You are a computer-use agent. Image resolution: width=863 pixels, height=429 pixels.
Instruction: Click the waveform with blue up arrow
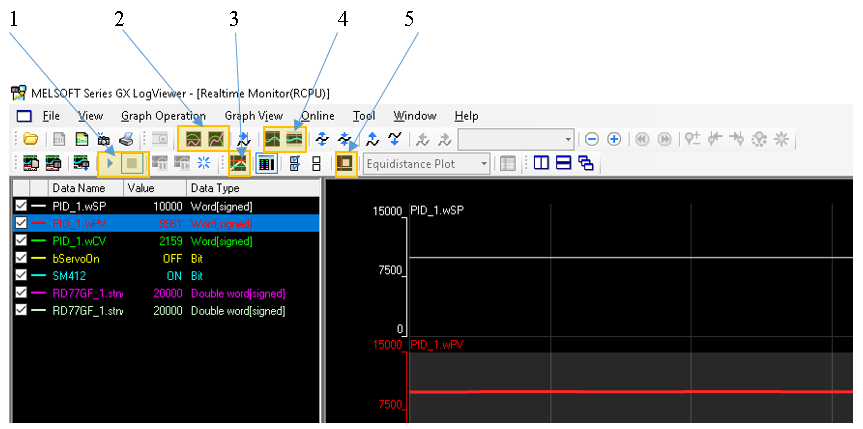(x=373, y=139)
